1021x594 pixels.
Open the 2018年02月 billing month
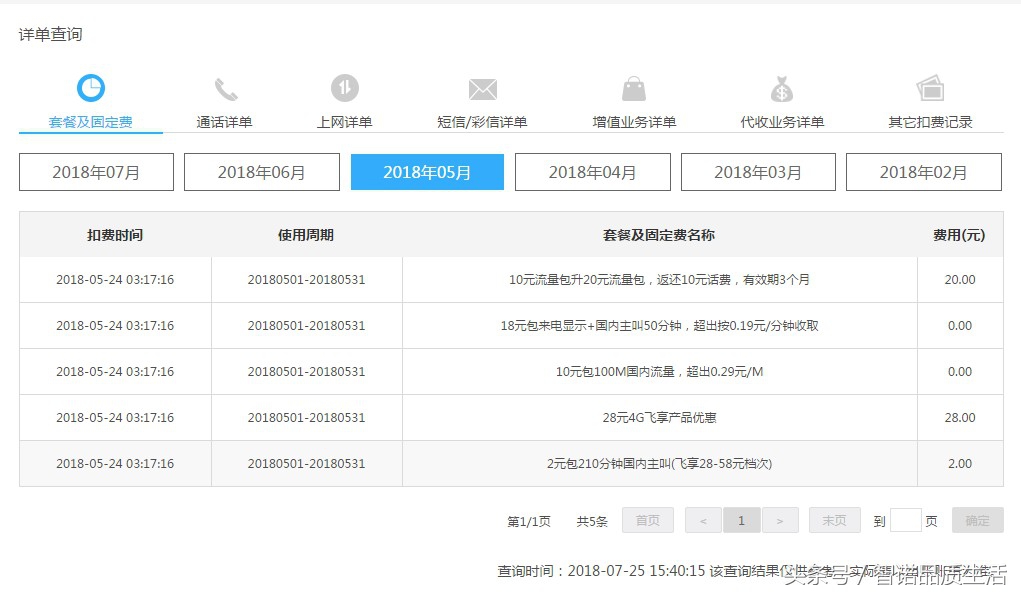(924, 171)
